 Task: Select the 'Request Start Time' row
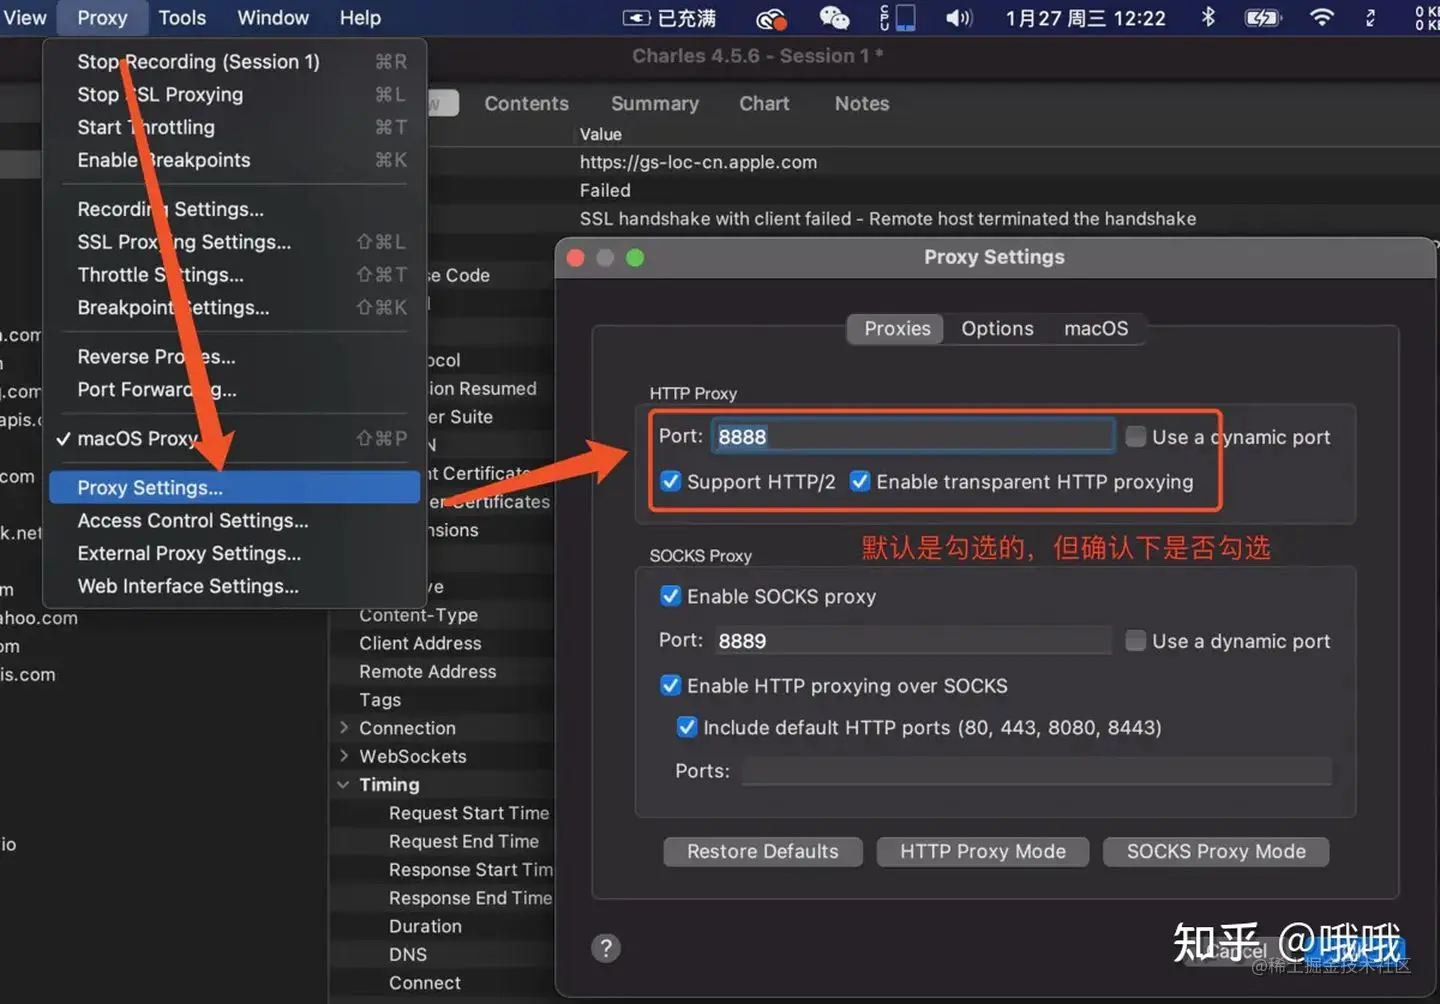(469, 813)
